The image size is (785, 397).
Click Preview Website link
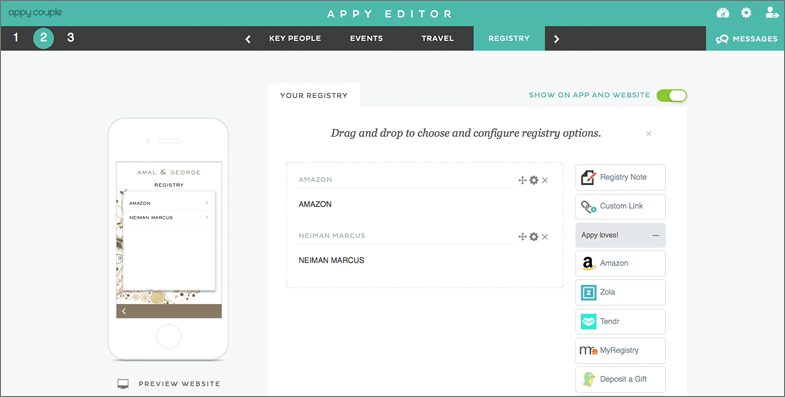click(179, 384)
